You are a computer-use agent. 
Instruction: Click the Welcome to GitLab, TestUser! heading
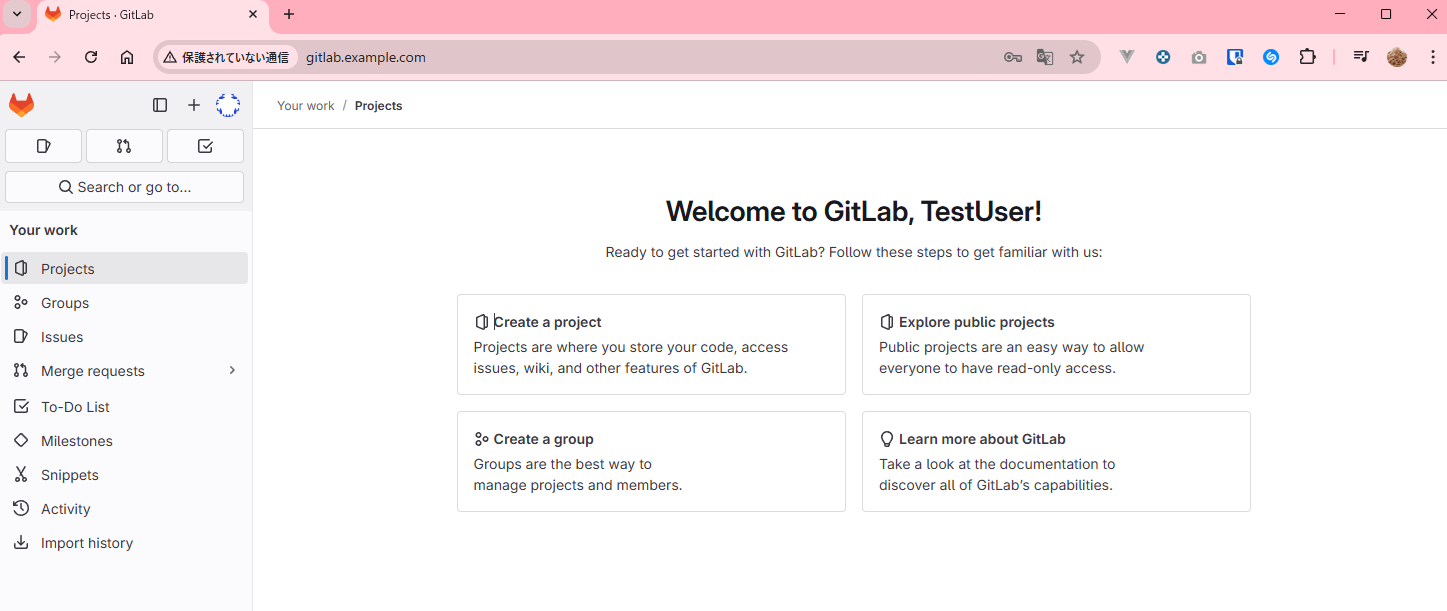point(854,211)
